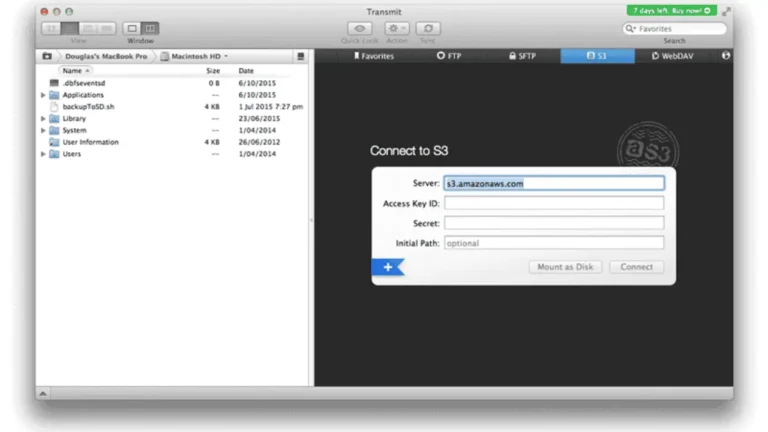Click the Applications folder icon
The width and height of the screenshot is (768, 432).
[x=54, y=95]
